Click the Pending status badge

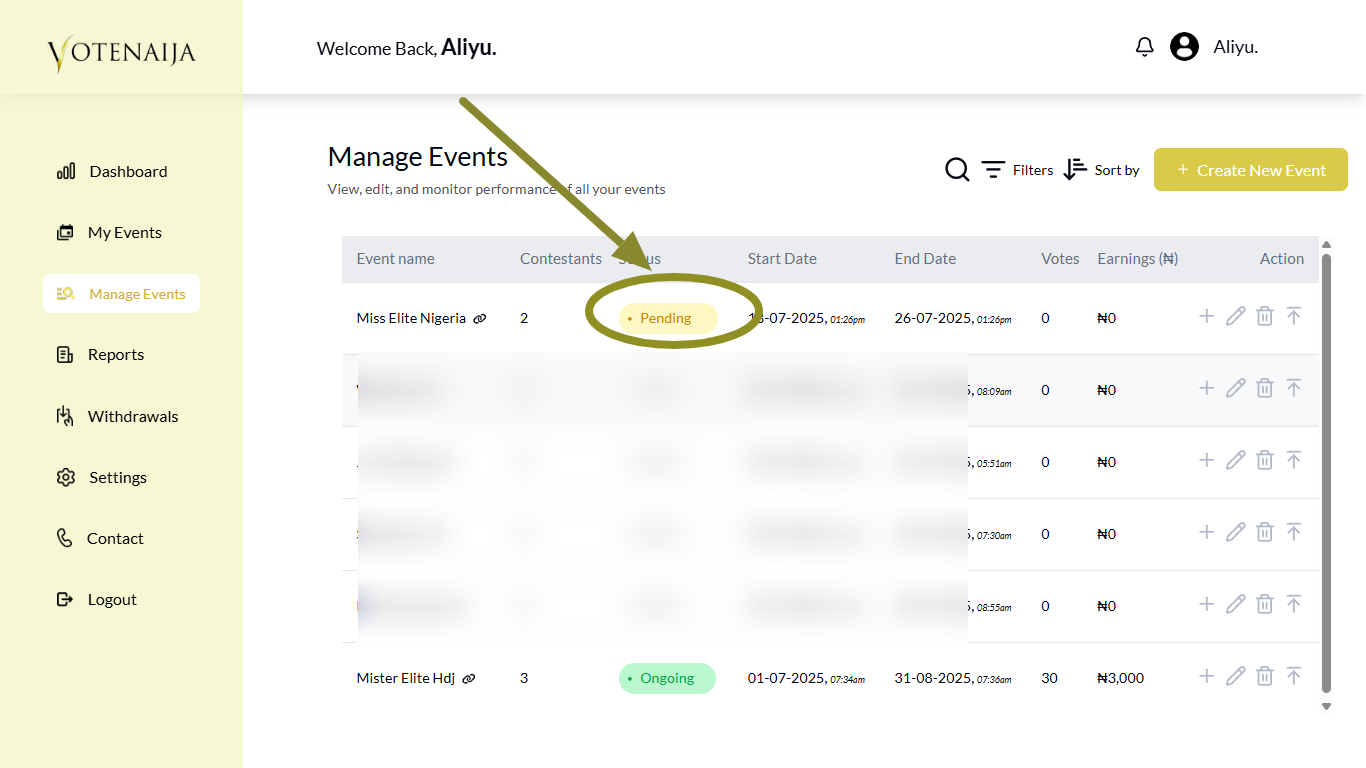(667, 319)
